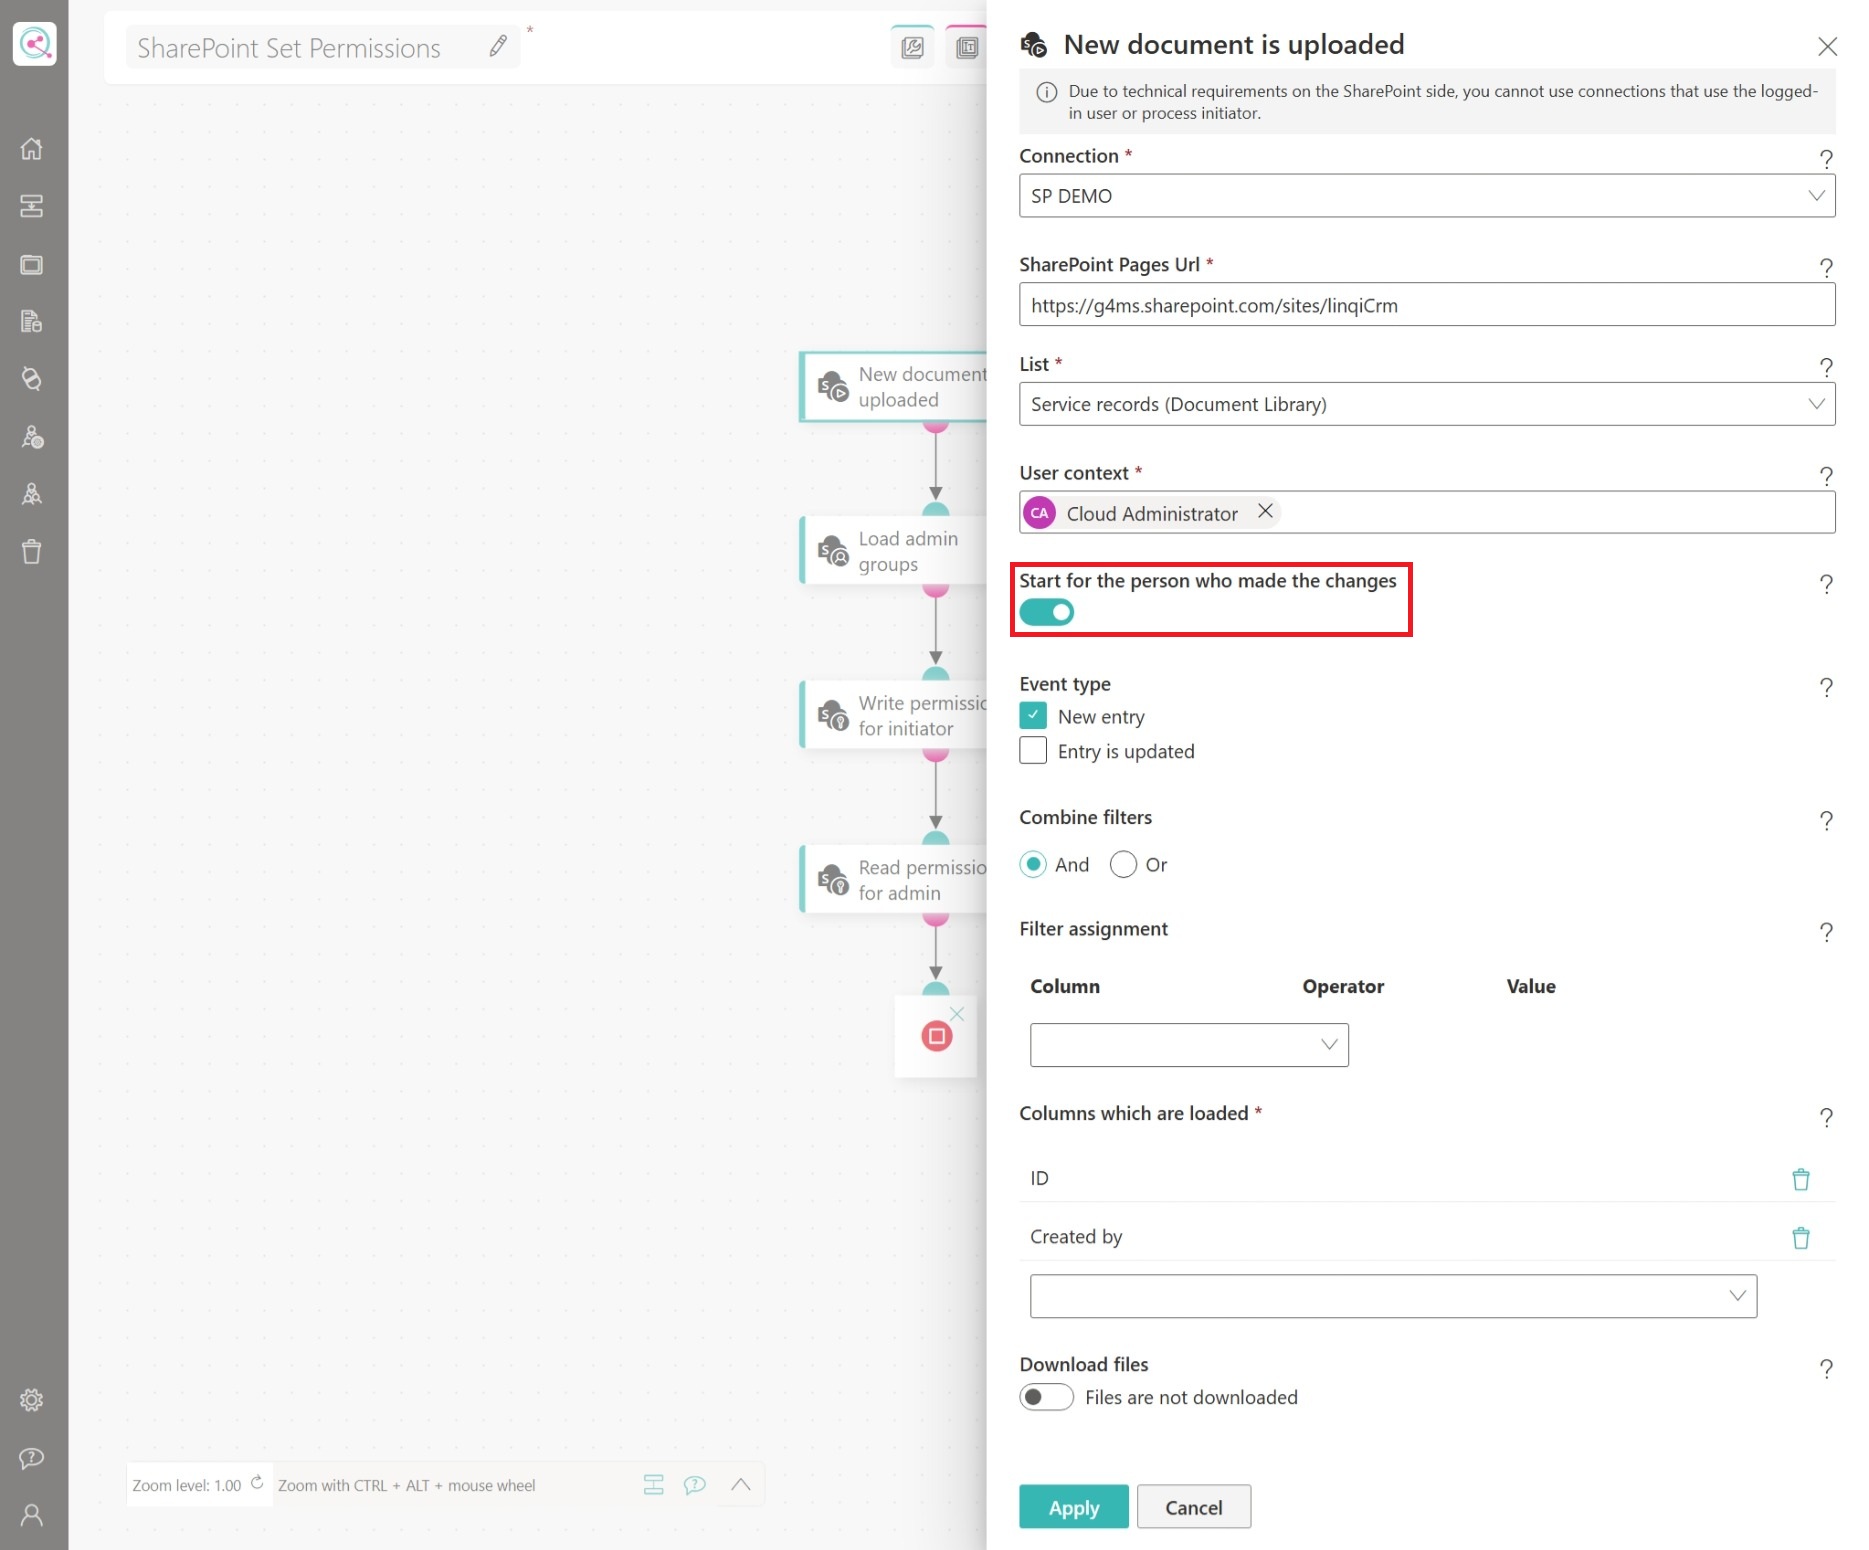Delete the Created by column via trash icon
This screenshot has width=1869, height=1550.
click(1801, 1238)
